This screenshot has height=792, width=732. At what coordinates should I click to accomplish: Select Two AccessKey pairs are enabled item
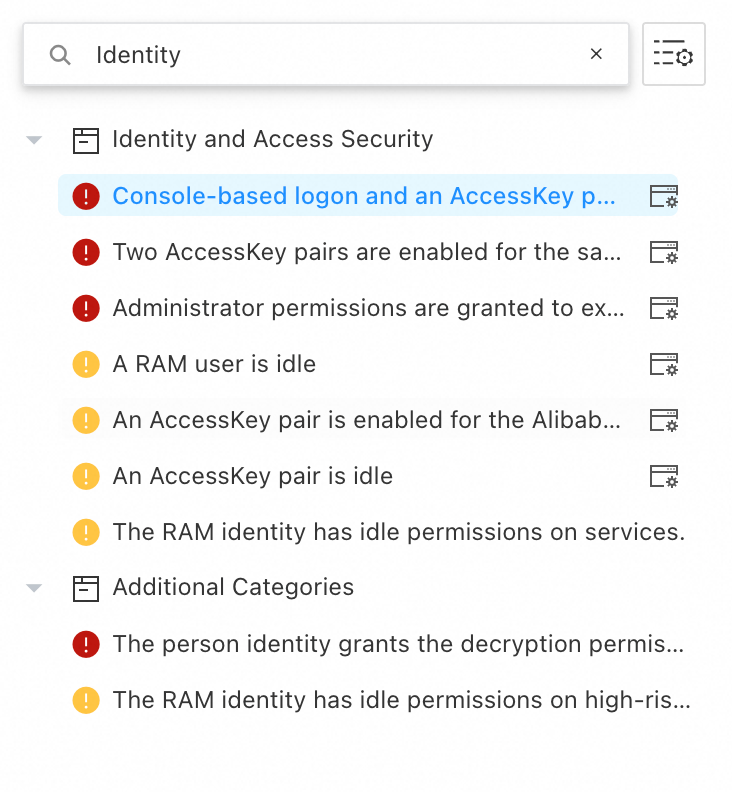366,252
